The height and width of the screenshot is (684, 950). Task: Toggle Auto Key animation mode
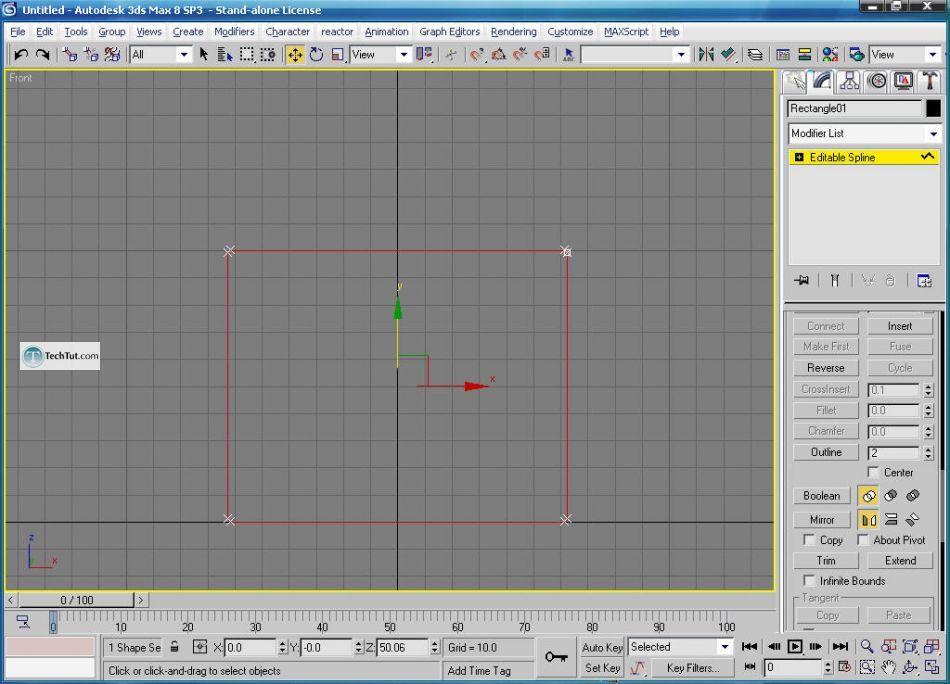click(x=602, y=647)
